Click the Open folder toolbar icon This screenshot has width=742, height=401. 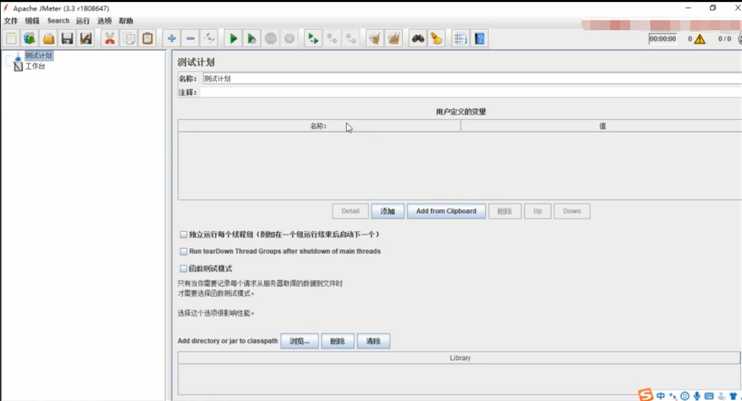click(49, 38)
